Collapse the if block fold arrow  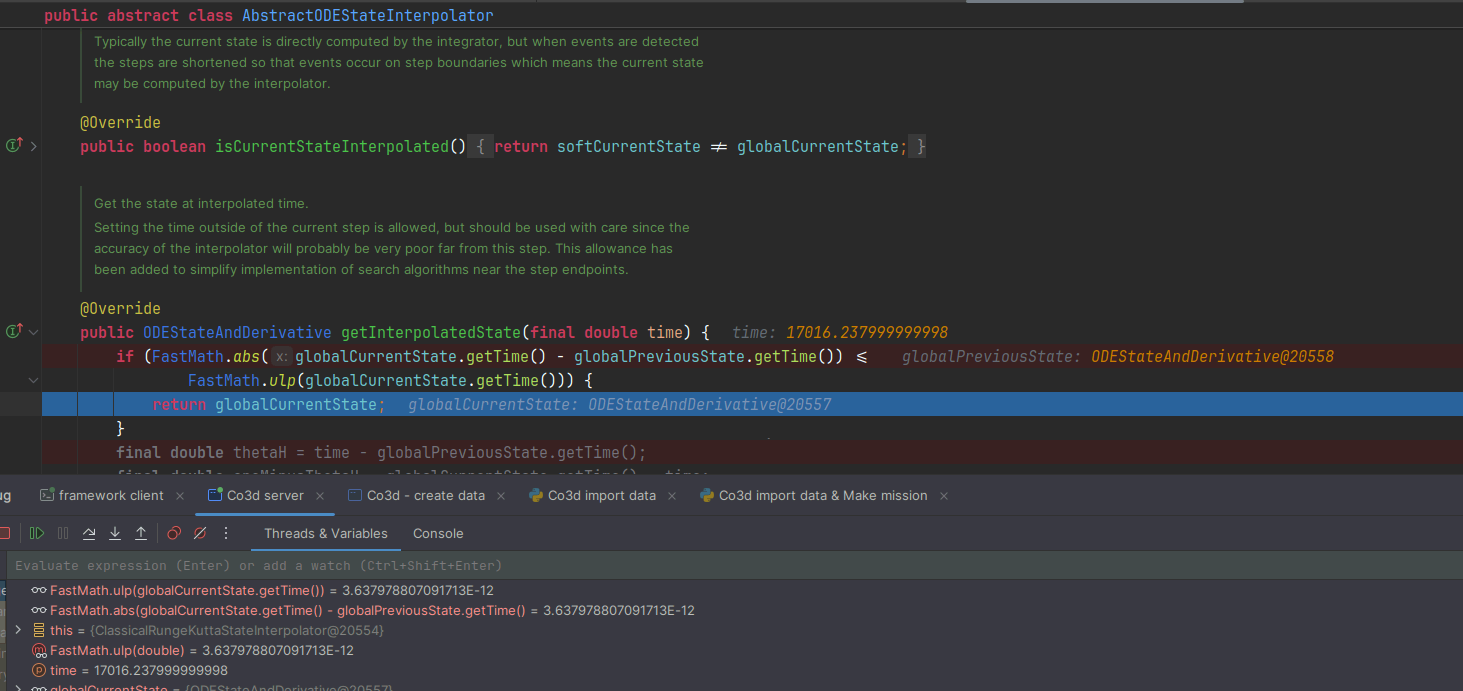pos(34,380)
